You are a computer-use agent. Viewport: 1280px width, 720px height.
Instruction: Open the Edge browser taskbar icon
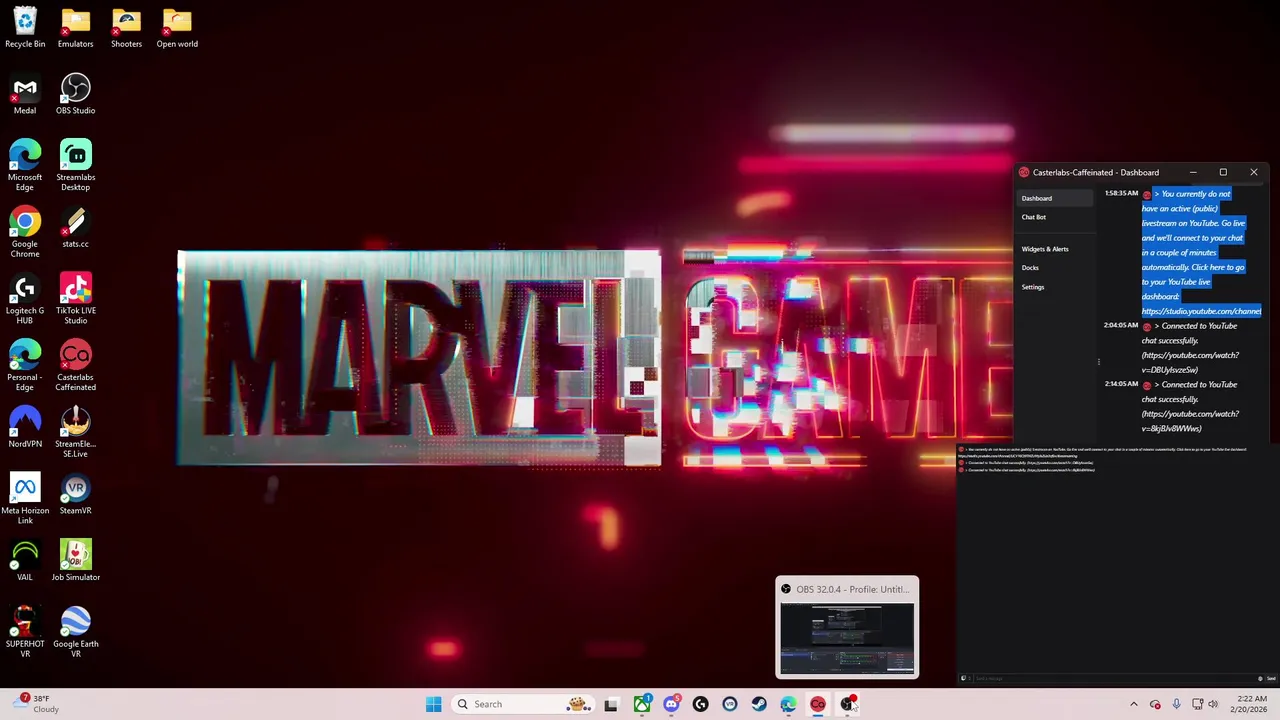click(788, 704)
